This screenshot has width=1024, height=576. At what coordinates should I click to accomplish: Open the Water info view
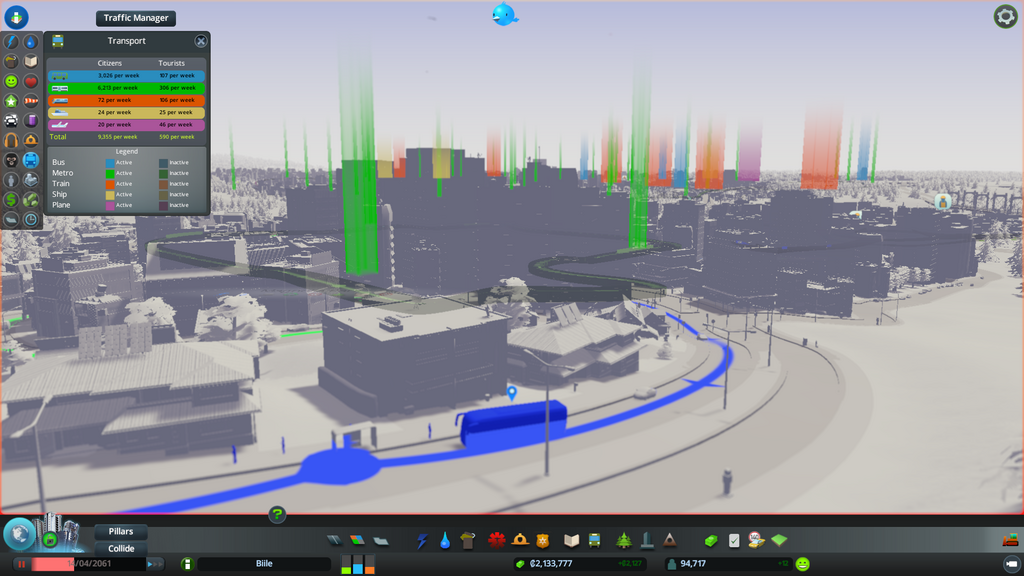click(x=31, y=42)
